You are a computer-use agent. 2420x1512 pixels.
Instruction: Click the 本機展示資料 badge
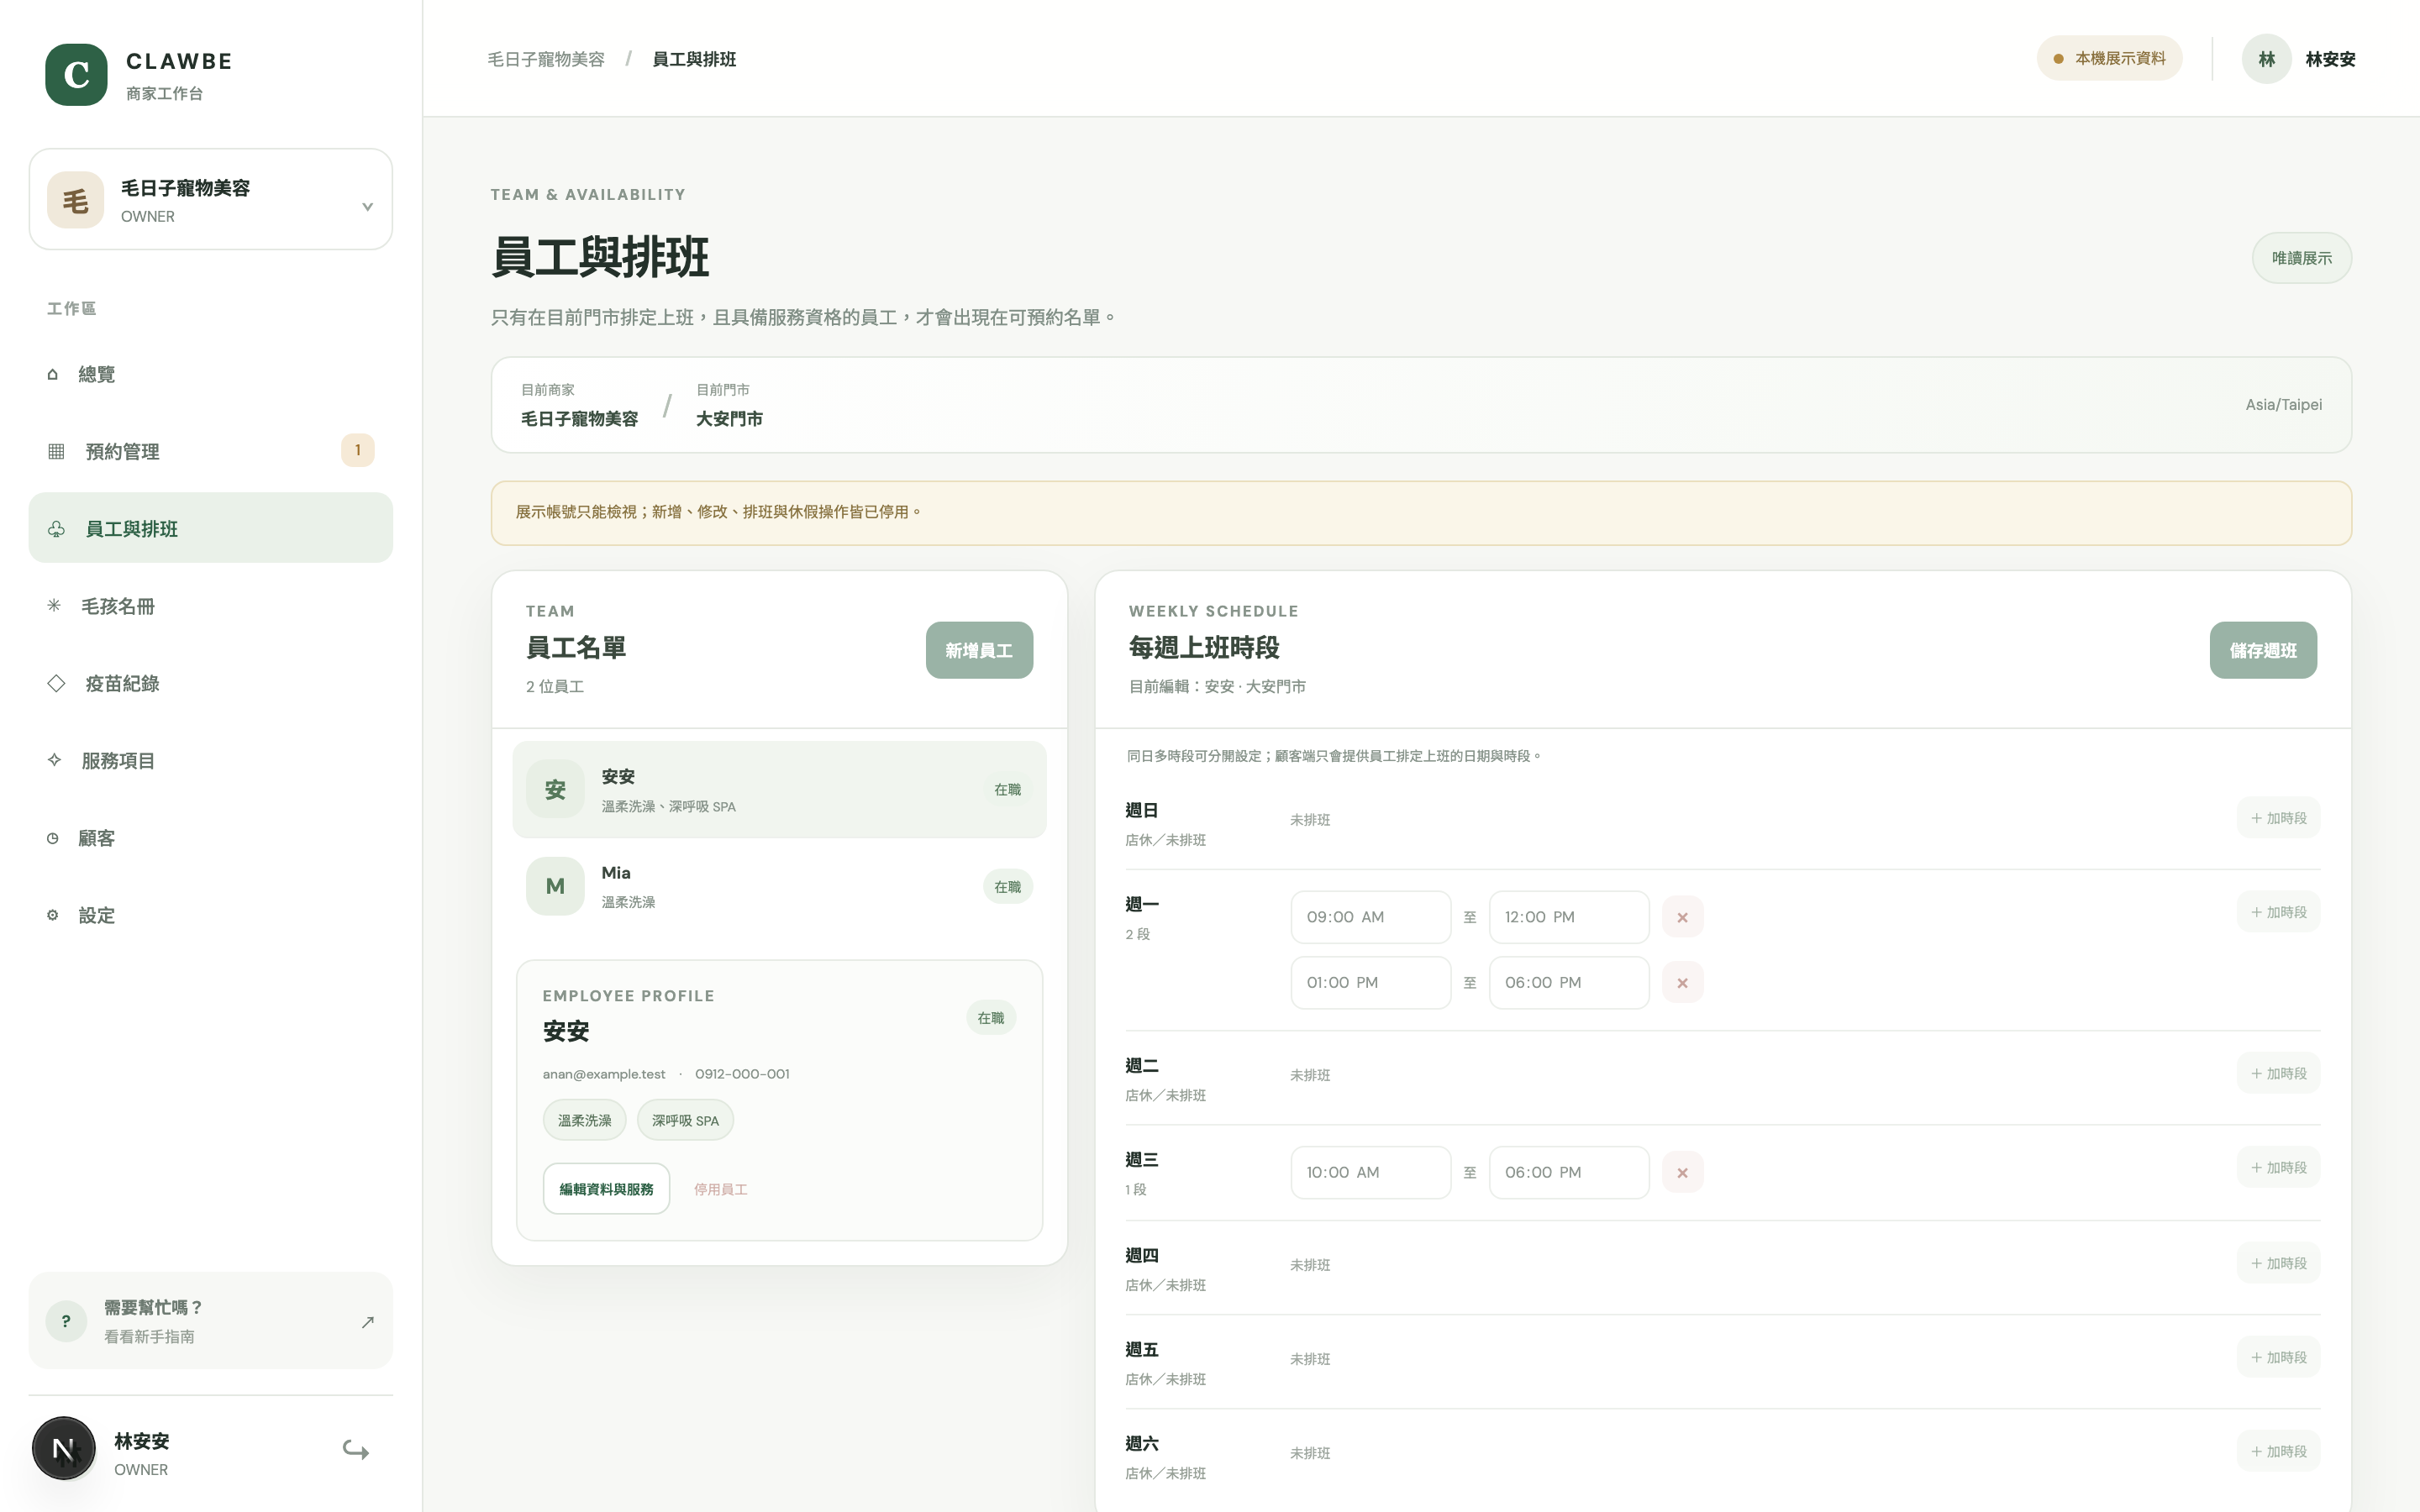(x=2110, y=59)
